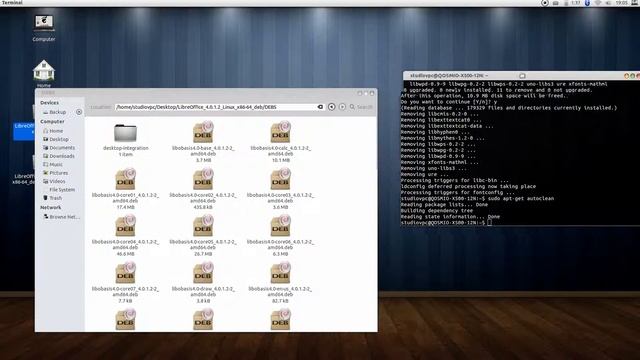Select libobasis4.0-calc deb package icon
Viewport: 640px width, 360px height.
click(280, 132)
